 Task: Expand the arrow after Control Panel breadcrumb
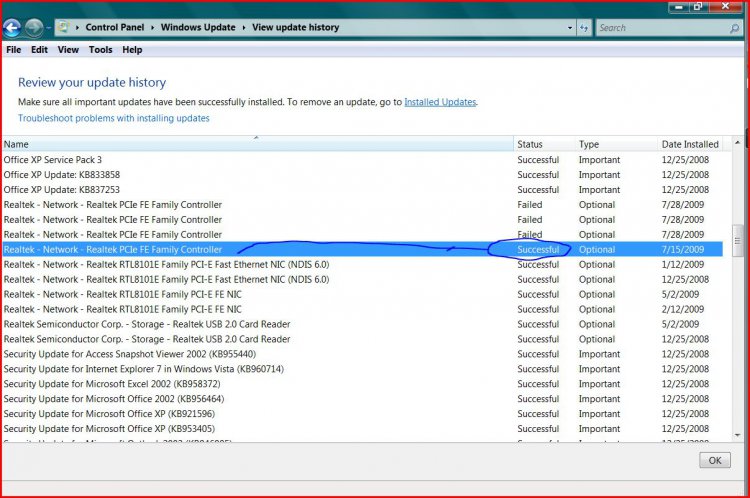[153, 28]
